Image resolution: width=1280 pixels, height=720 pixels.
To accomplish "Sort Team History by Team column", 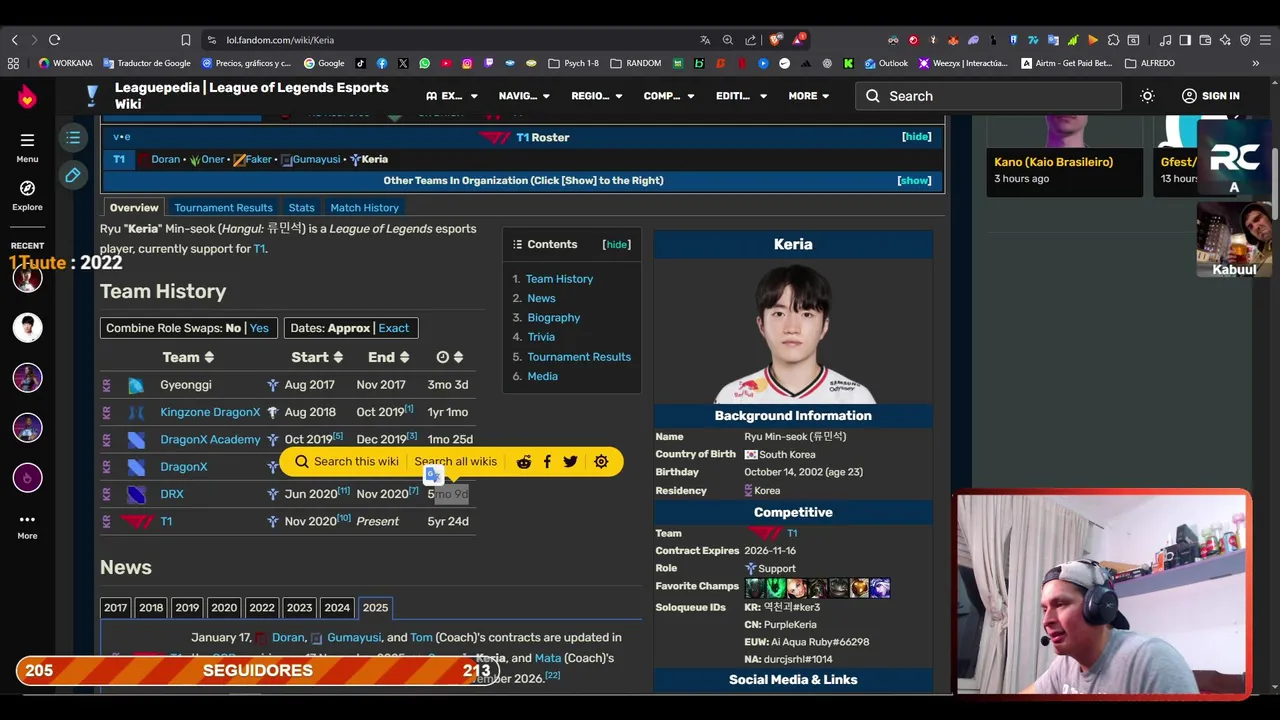I will 188,357.
